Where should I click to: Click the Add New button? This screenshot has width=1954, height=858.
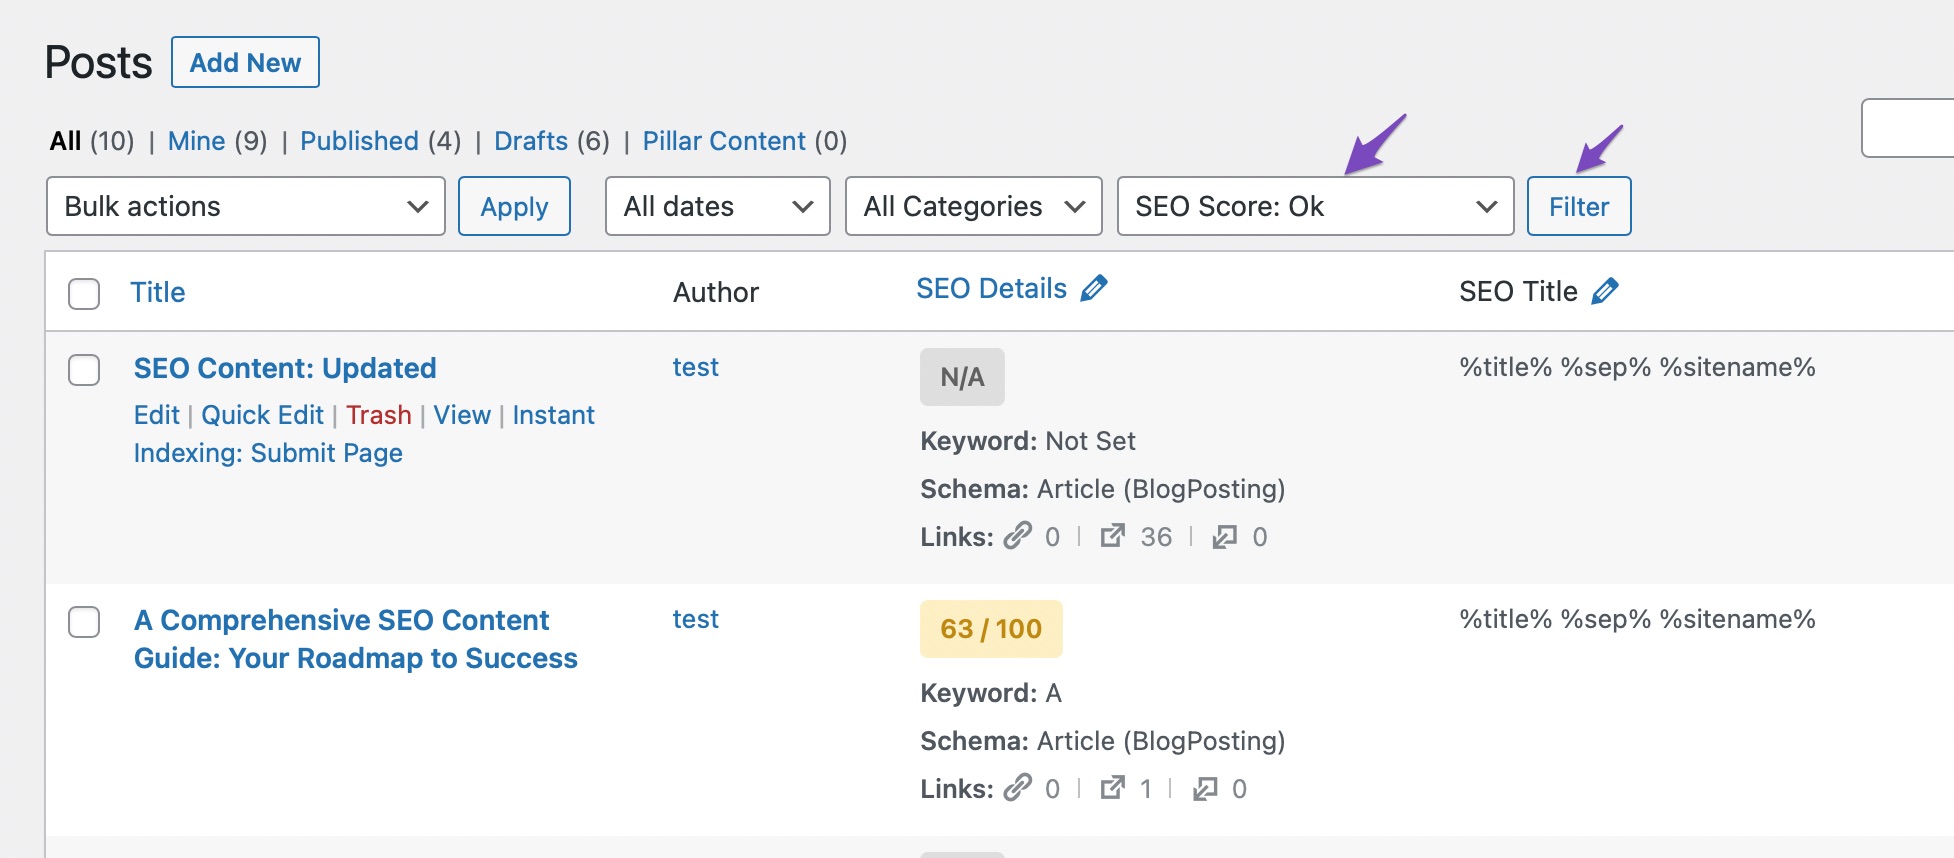click(245, 62)
